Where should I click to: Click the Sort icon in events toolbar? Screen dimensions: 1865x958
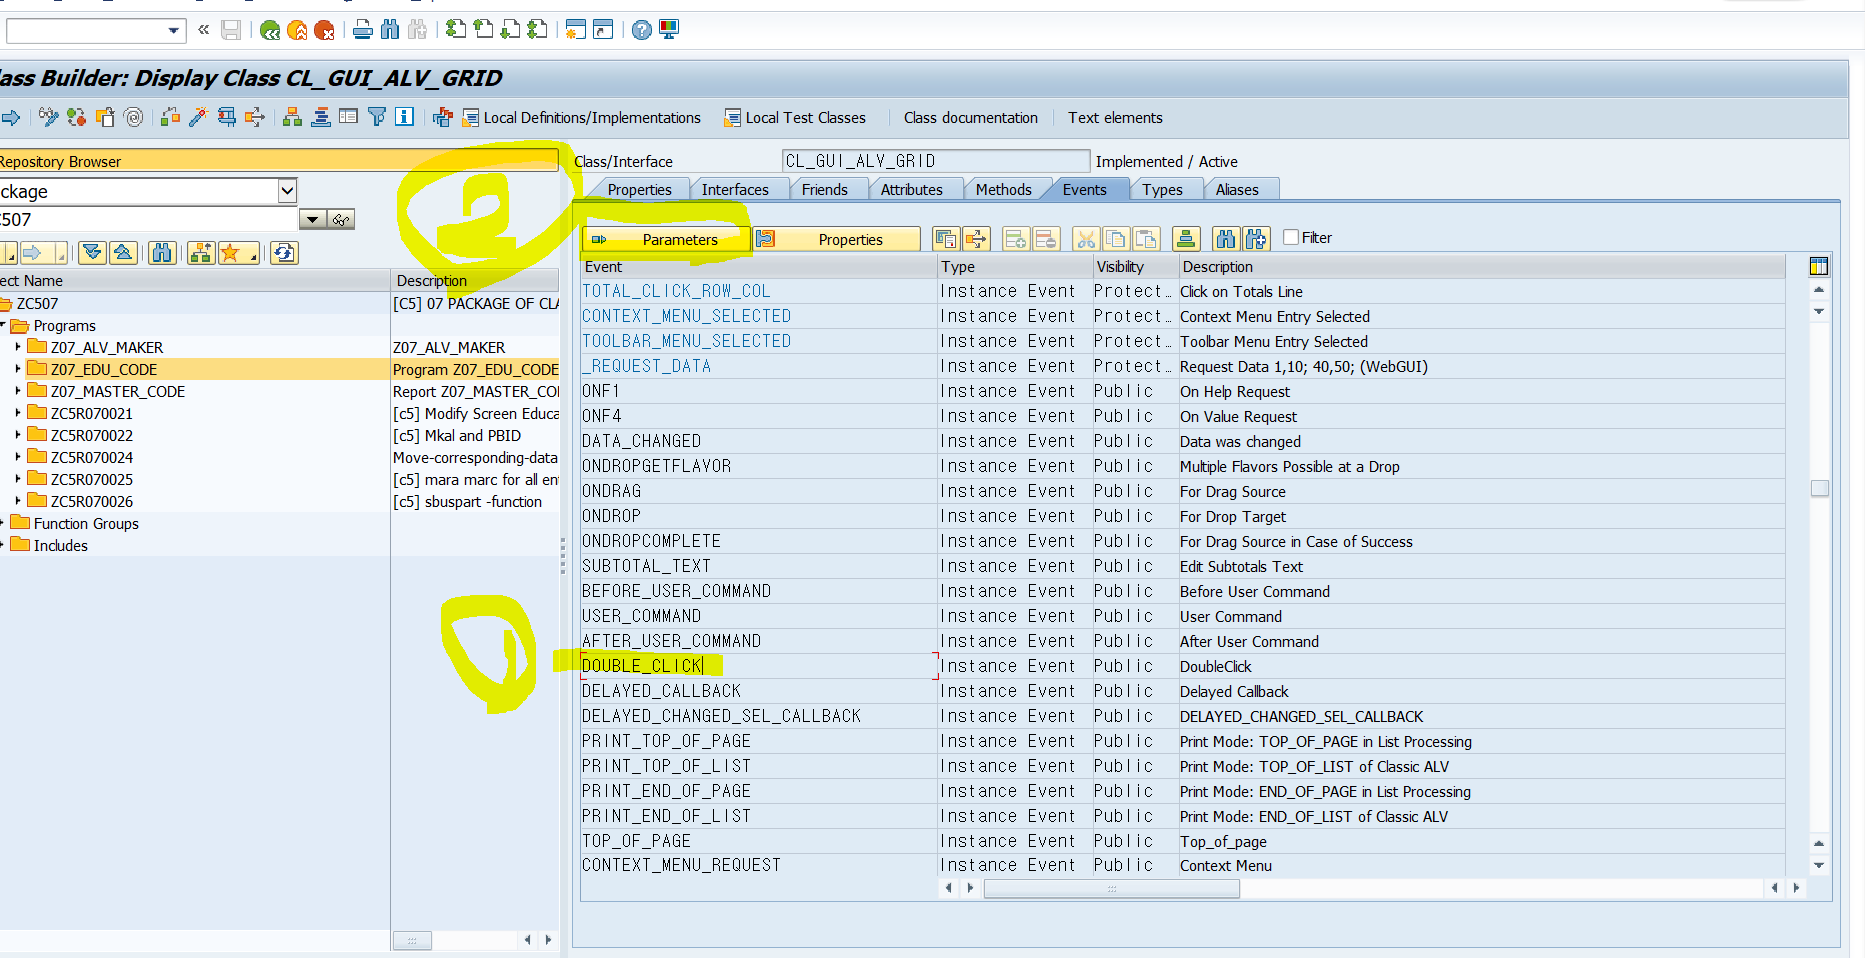pyautogui.click(x=1186, y=238)
